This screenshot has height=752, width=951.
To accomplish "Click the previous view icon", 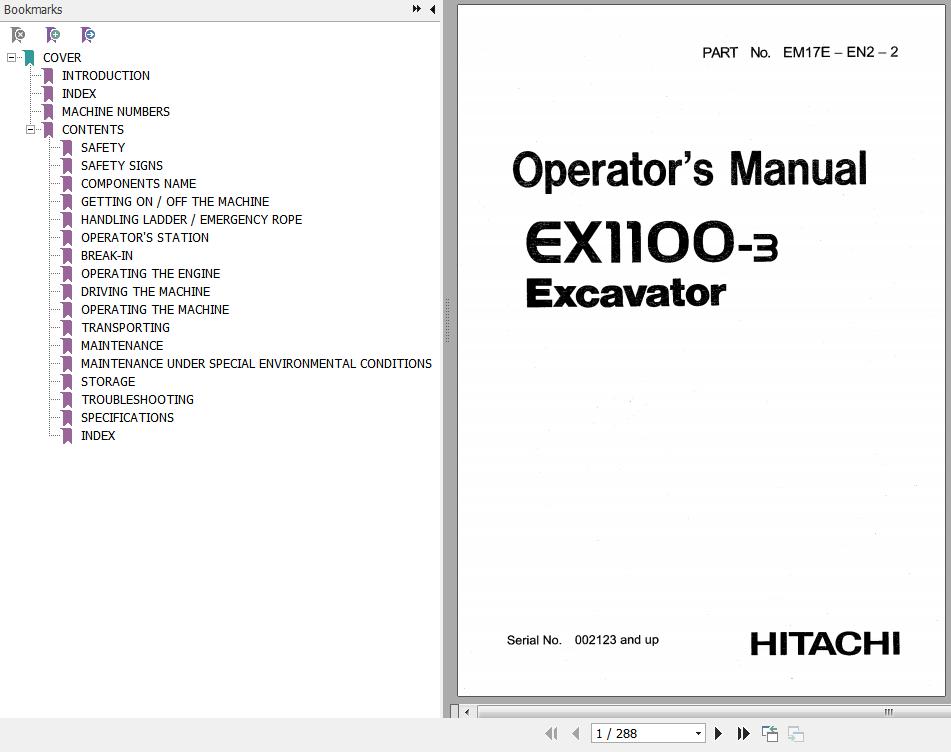I will pyautogui.click(x=770, y=734).
